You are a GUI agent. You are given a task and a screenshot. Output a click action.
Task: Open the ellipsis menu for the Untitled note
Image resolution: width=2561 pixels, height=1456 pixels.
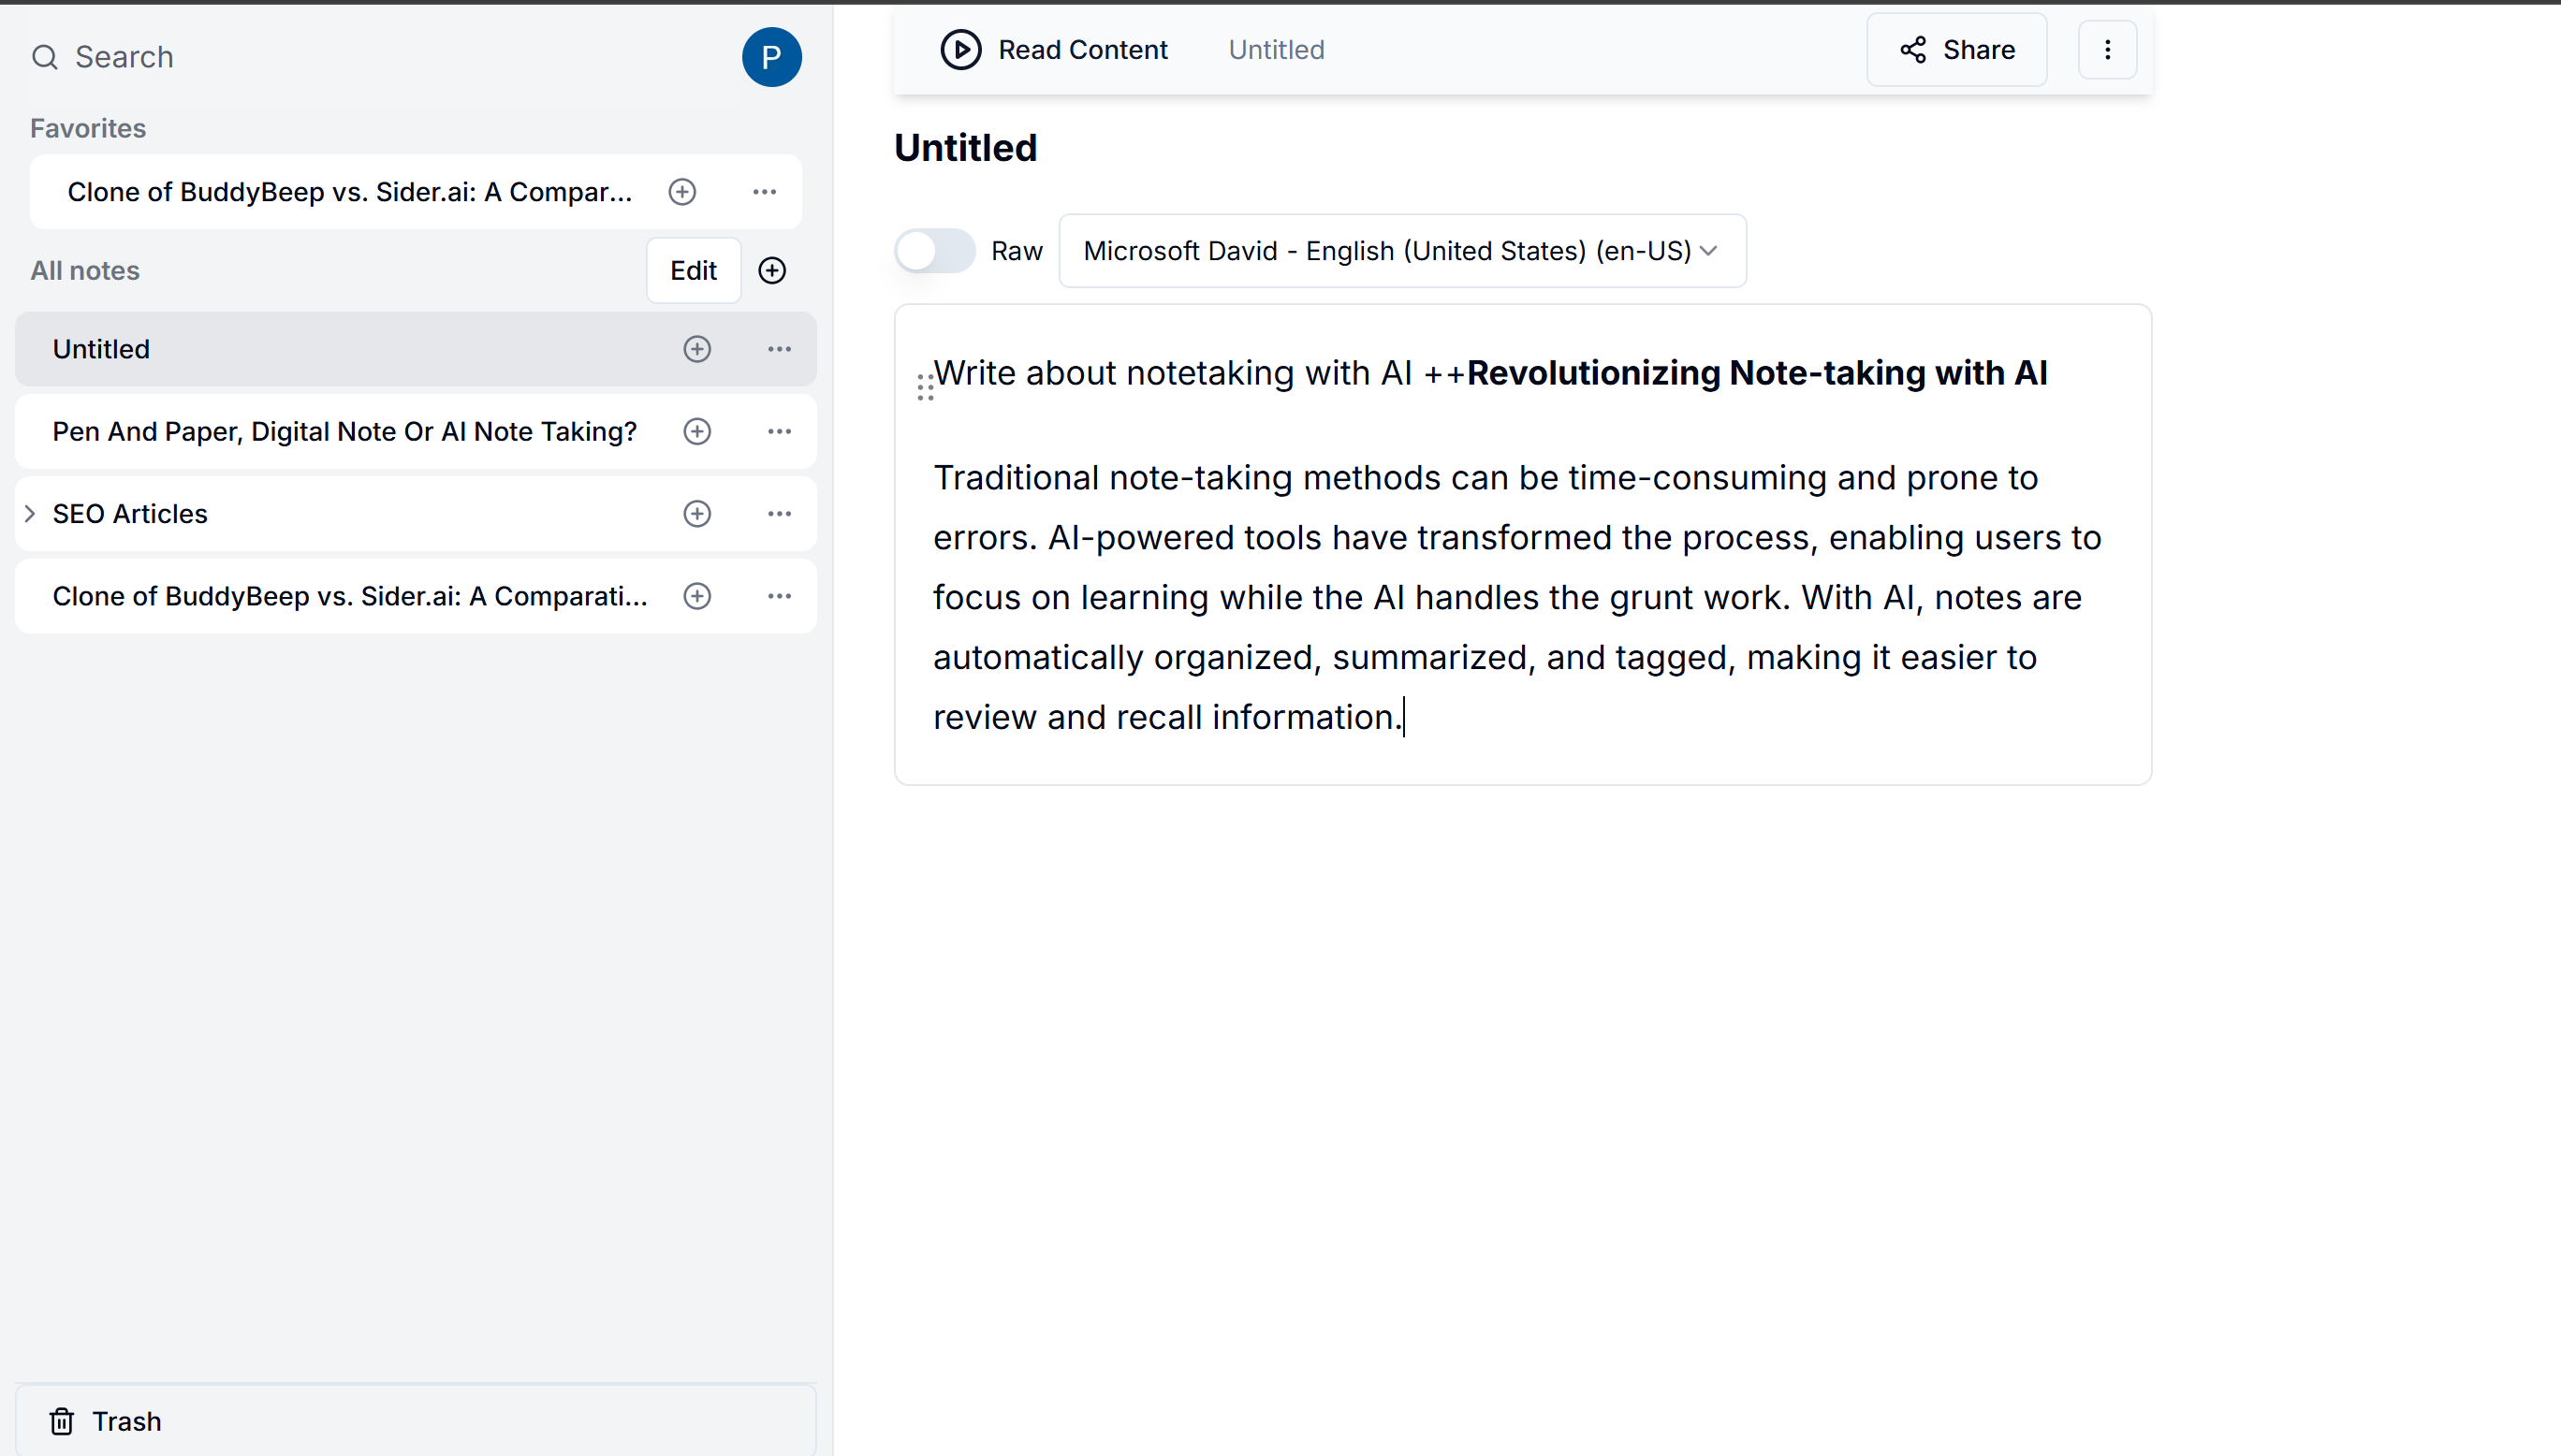779,349
